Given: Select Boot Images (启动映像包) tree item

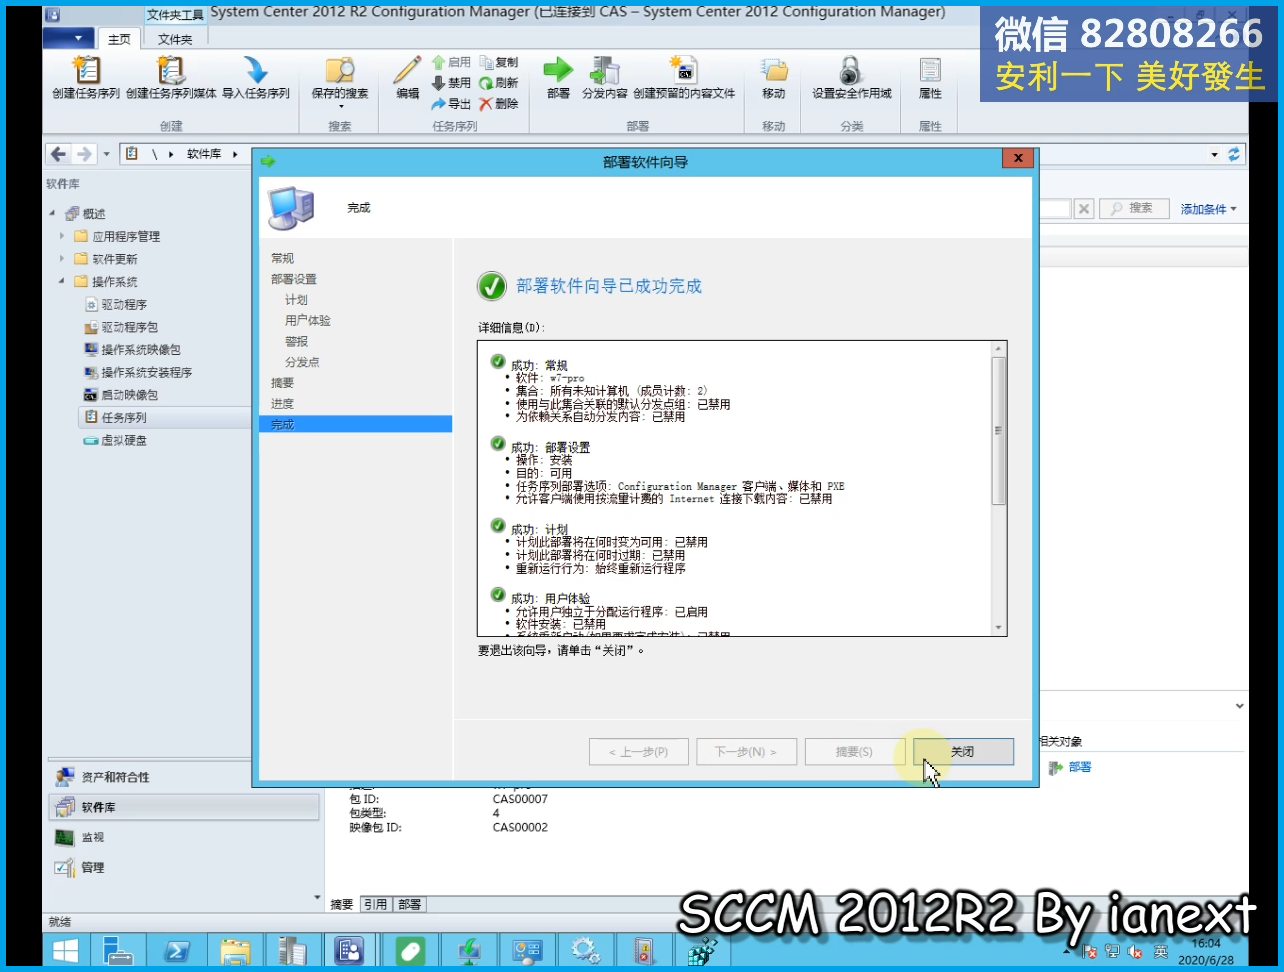Looking at the screenshot, I should click(129, 395).
